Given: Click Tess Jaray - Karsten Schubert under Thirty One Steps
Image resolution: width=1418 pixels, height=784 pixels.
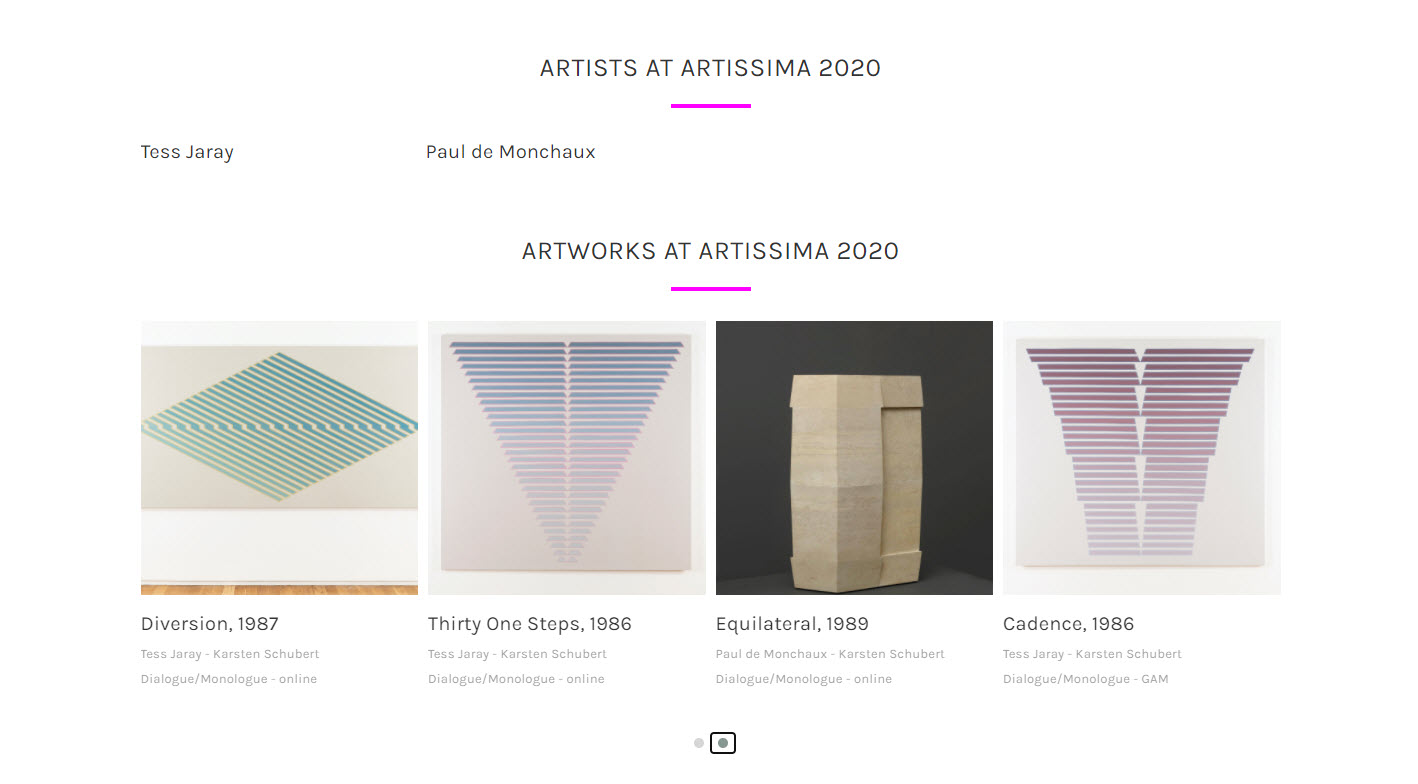Looking at the screenshot, I should (x=517, y=654).
